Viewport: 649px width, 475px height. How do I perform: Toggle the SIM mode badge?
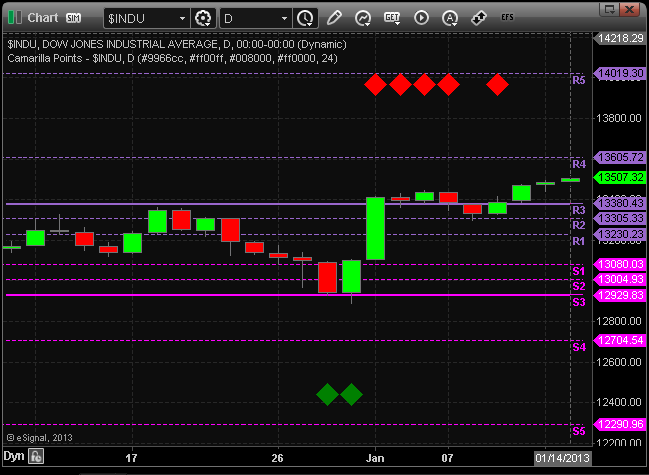tap(73, 18)
